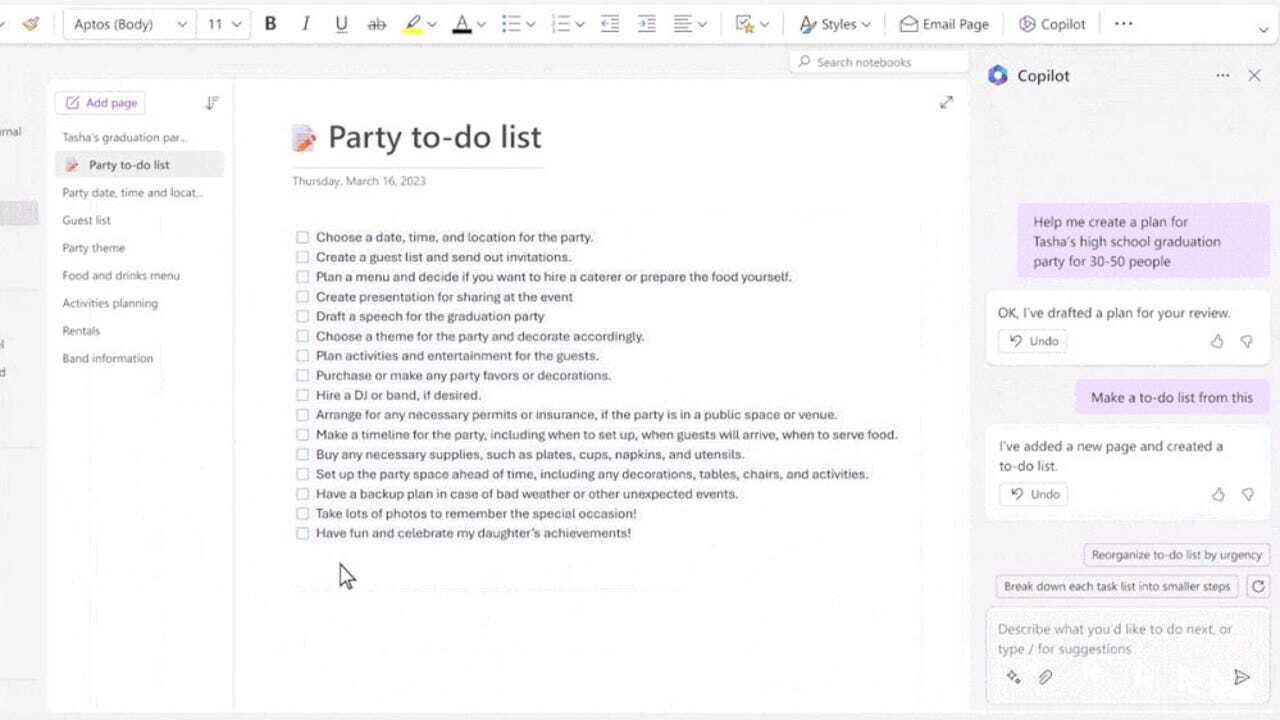
Task: Increase the paragraph indent
Action: tap(647, 24)
